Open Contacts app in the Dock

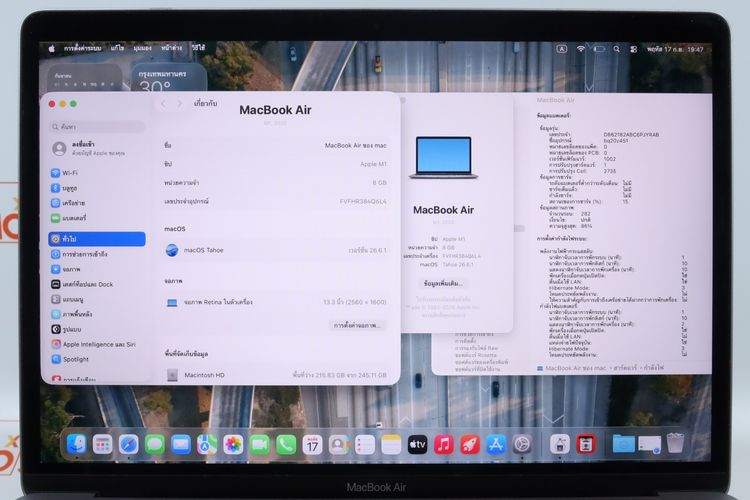338,445
